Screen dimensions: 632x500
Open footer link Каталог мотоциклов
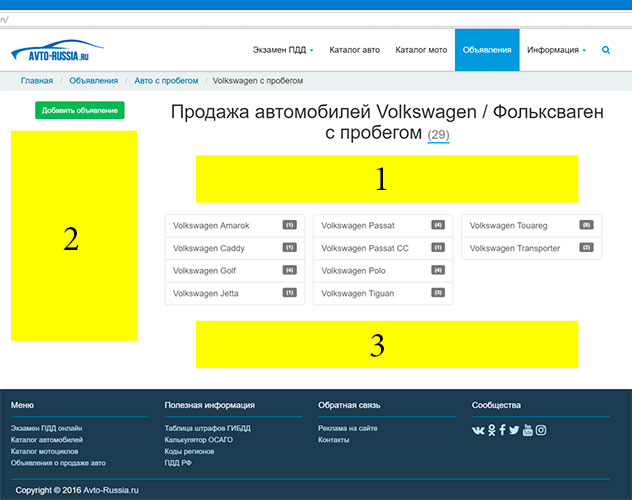(x=44, y=451)
